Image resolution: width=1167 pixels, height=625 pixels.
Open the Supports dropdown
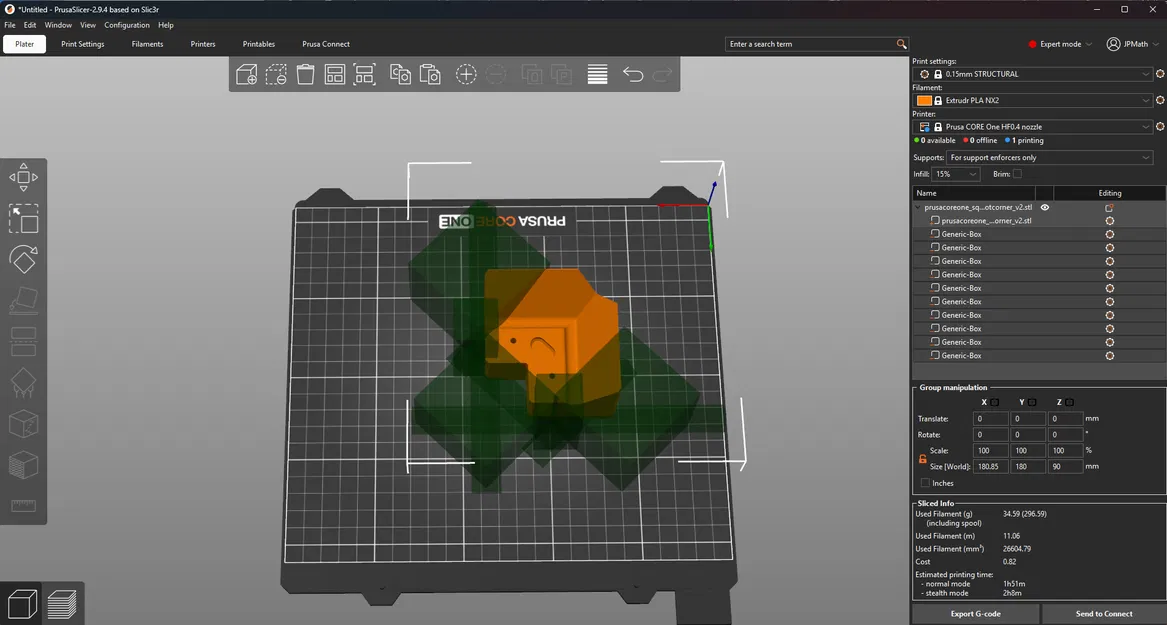tap(1049, 158)
